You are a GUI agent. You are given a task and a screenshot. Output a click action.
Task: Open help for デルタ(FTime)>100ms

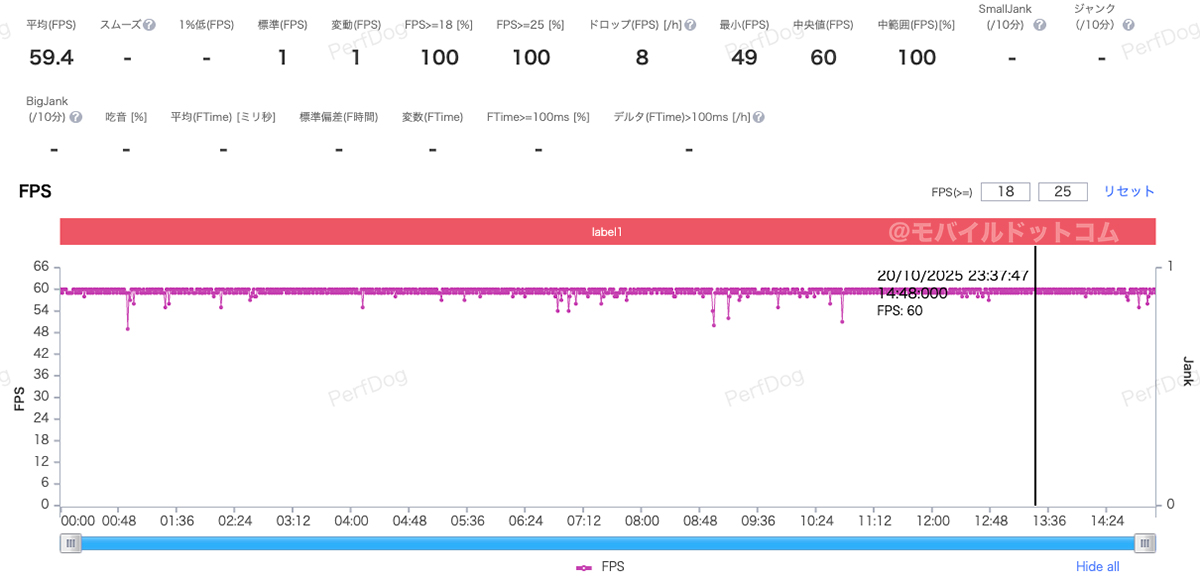[758, 118]
